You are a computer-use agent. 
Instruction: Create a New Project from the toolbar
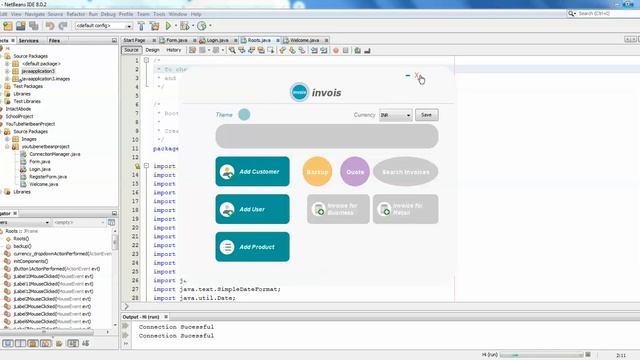(x=8, y=26)
